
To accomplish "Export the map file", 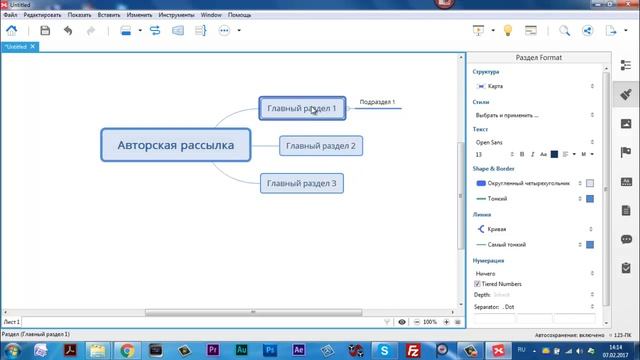I will tap(611, 31).
